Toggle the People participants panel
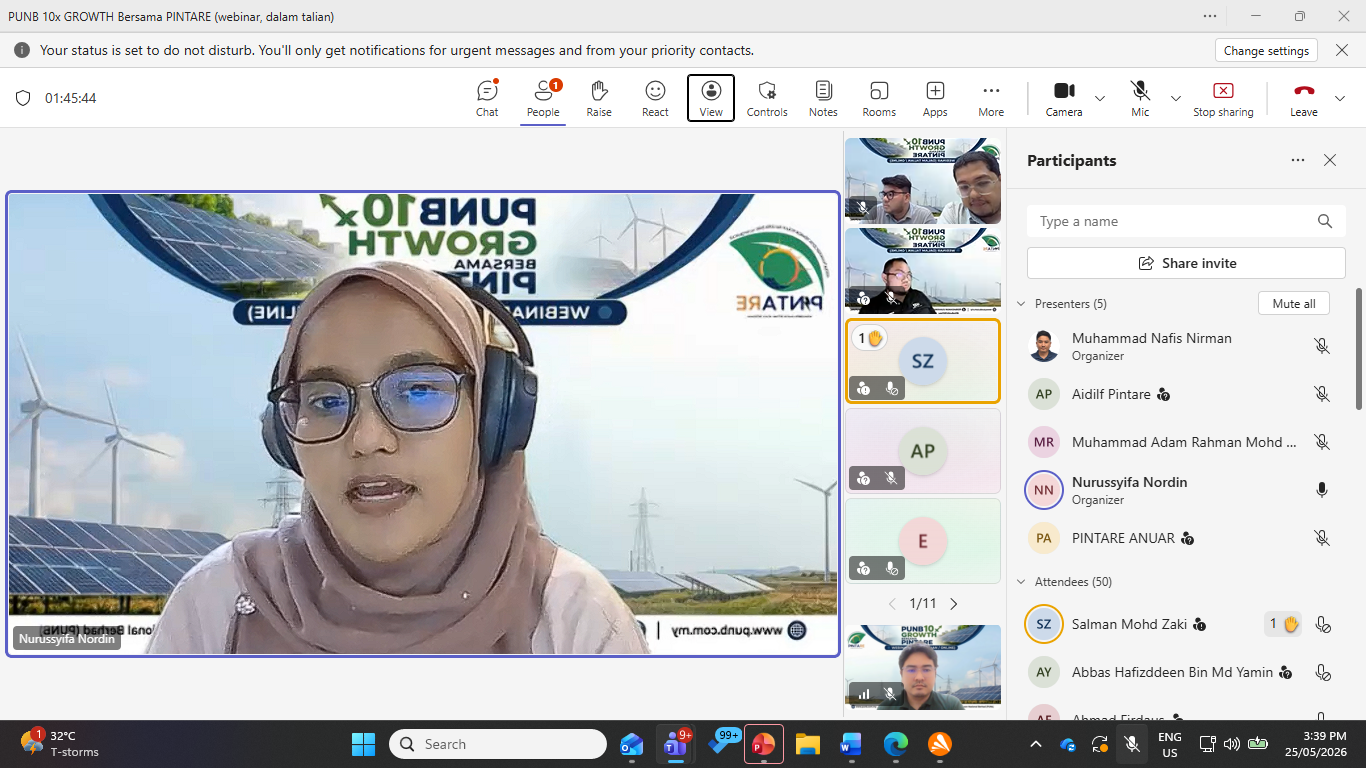 point(543,98)
